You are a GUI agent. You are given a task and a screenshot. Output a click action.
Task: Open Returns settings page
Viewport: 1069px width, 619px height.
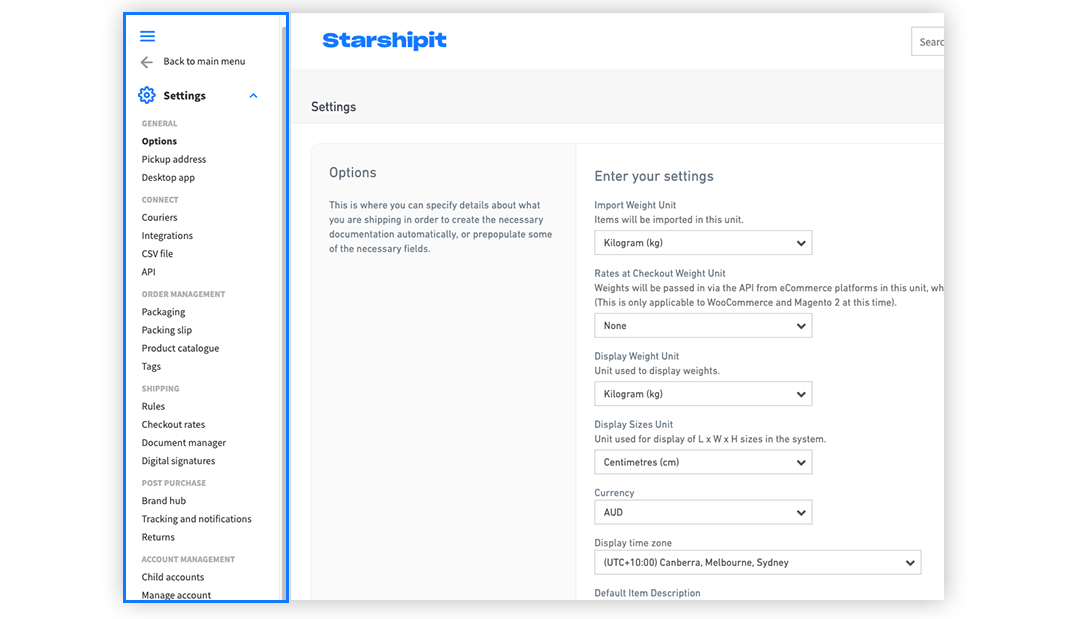click(158, 537)
